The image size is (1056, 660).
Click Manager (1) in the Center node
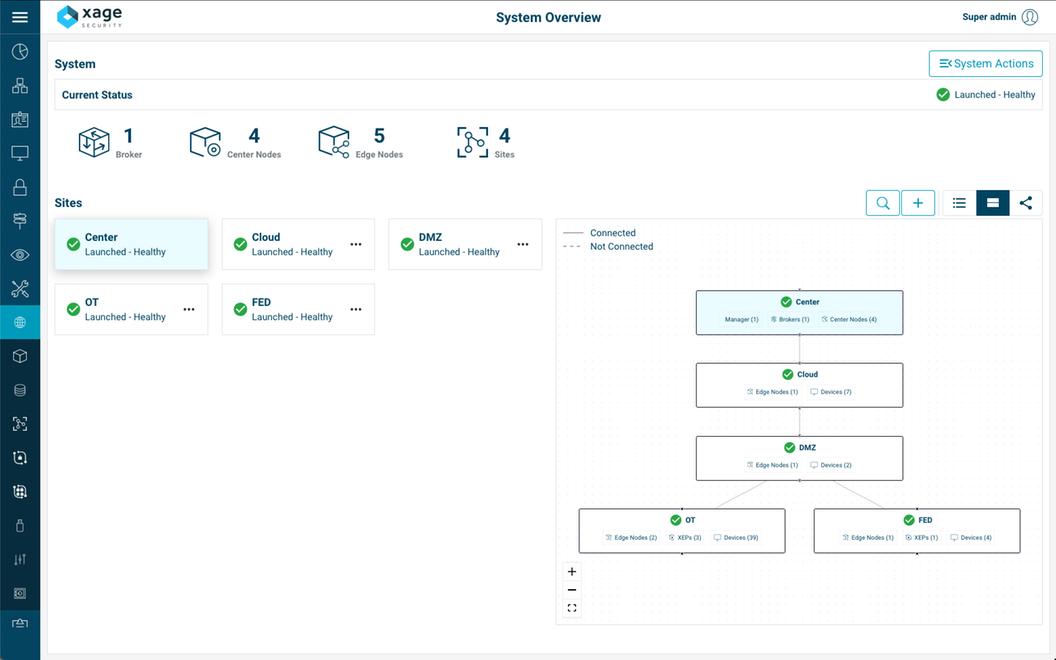pyautogui.click(x=741, y=319)
